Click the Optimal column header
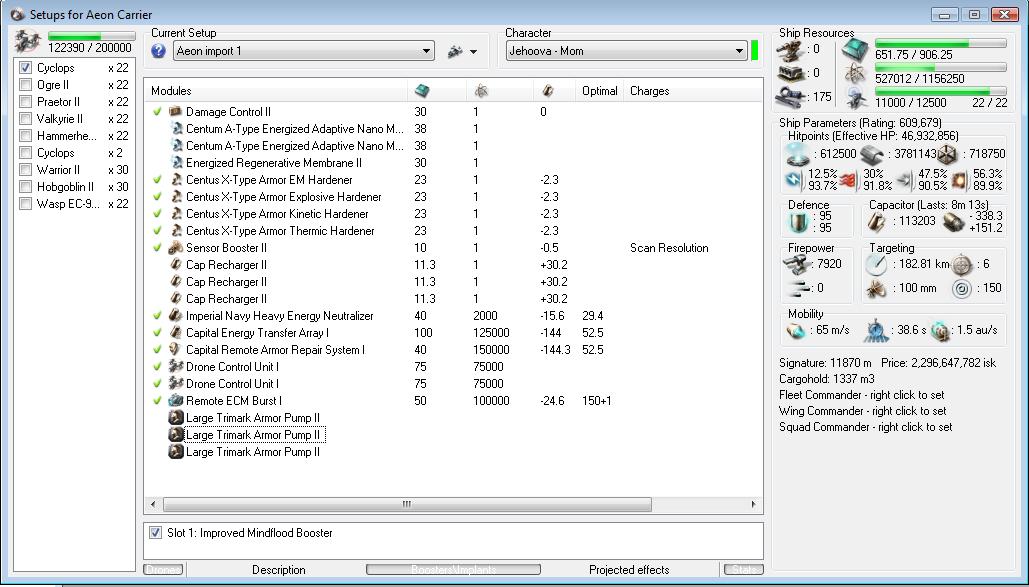 coord(599,91)
